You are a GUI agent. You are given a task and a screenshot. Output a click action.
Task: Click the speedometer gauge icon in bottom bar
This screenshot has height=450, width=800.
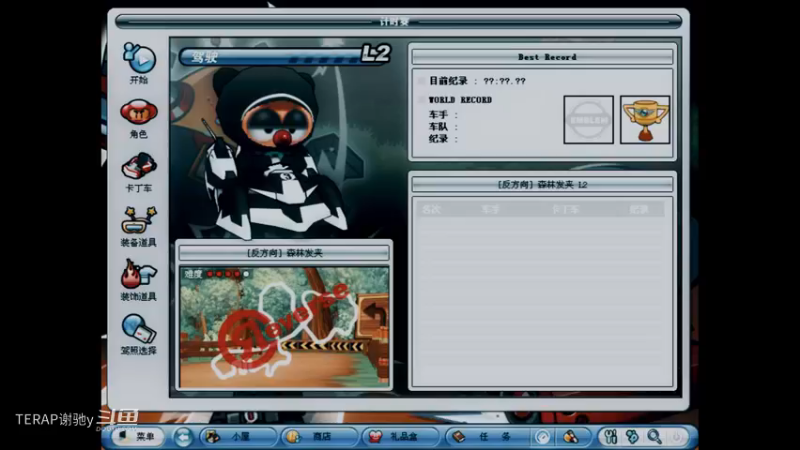[542, 437]
